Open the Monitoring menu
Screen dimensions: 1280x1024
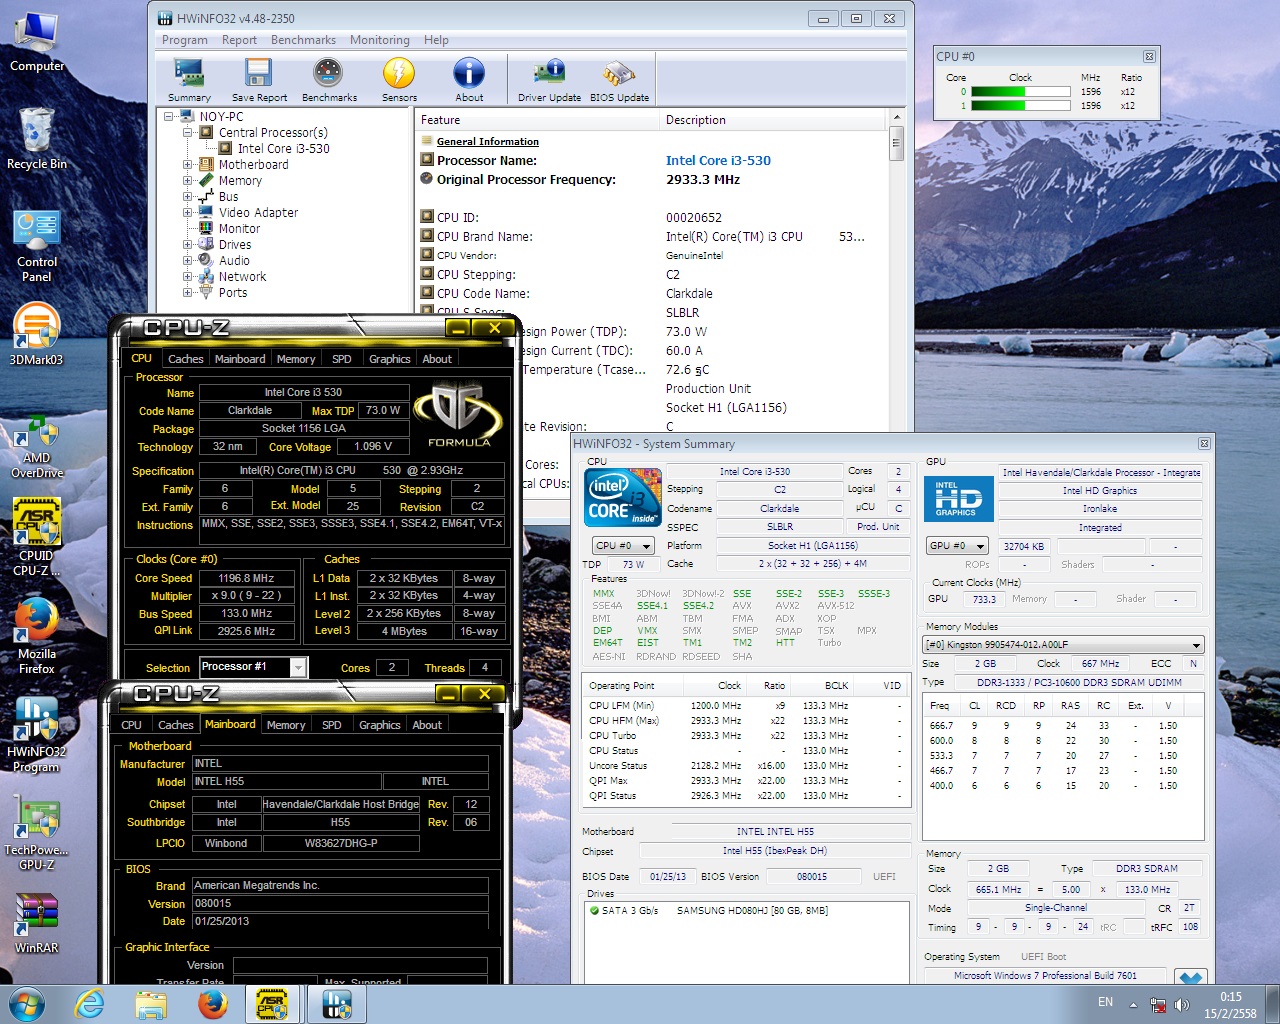pos(379,40)
